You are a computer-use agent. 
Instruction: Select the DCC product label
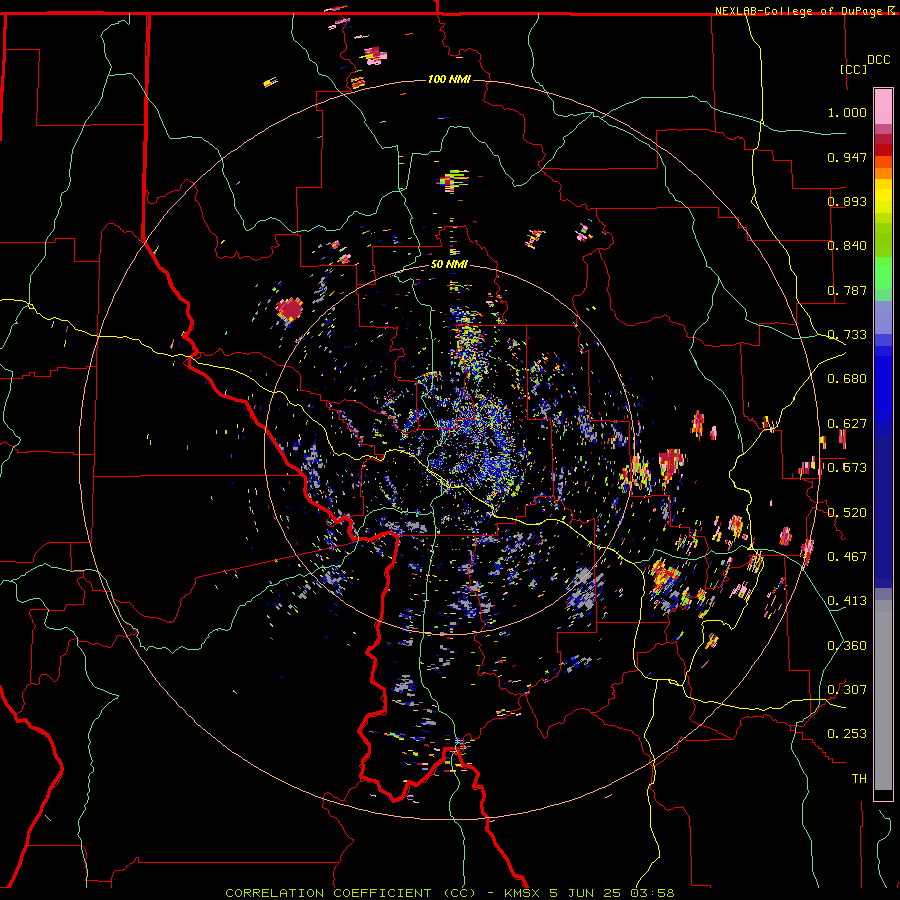878,59
